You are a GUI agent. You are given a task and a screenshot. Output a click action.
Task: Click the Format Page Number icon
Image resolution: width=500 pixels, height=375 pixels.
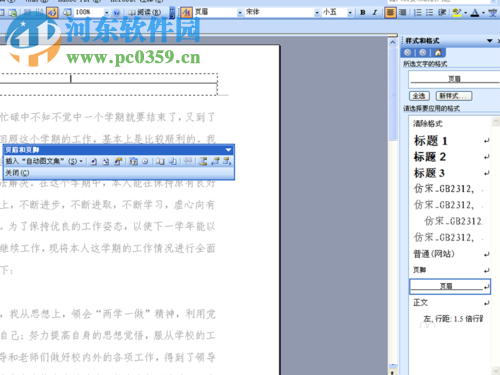click(x=118, y=162)
